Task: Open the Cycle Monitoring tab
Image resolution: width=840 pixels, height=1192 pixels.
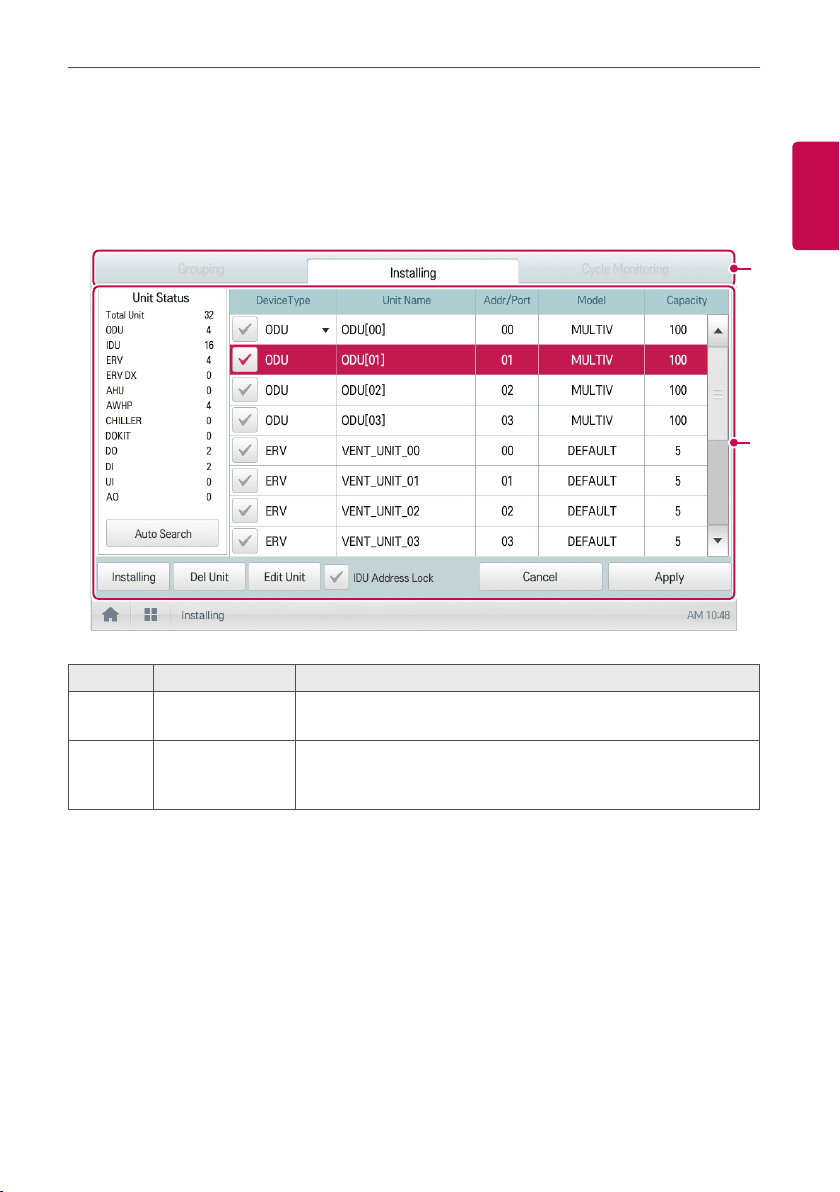Action: 625,269
